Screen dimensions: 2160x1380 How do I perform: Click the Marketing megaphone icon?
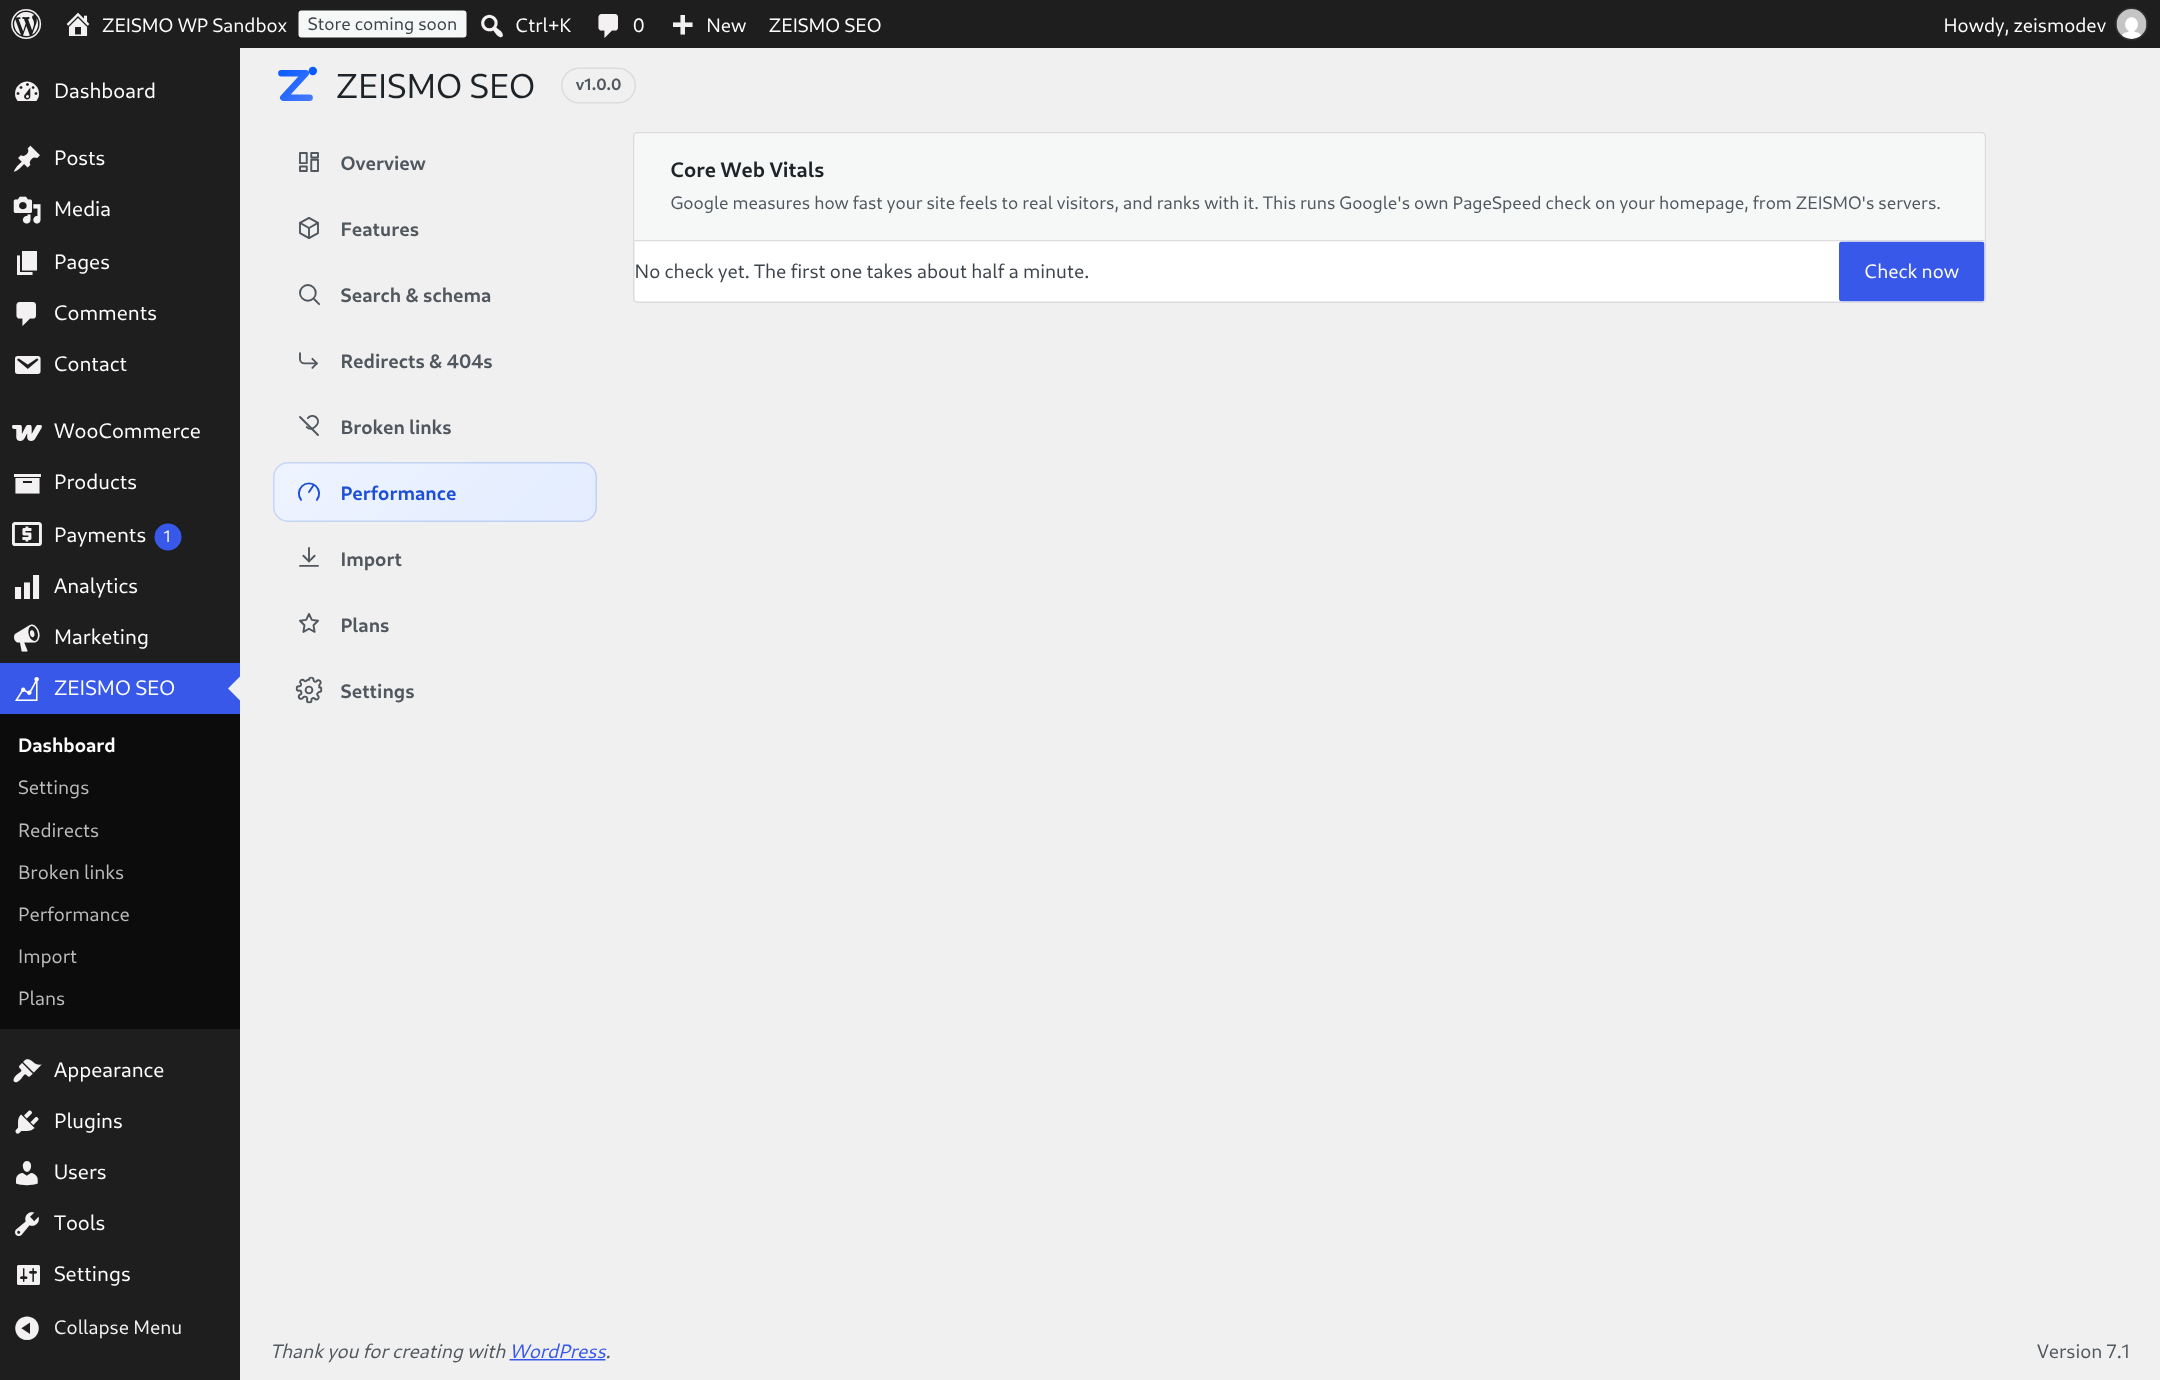click(x=27, y=637)
